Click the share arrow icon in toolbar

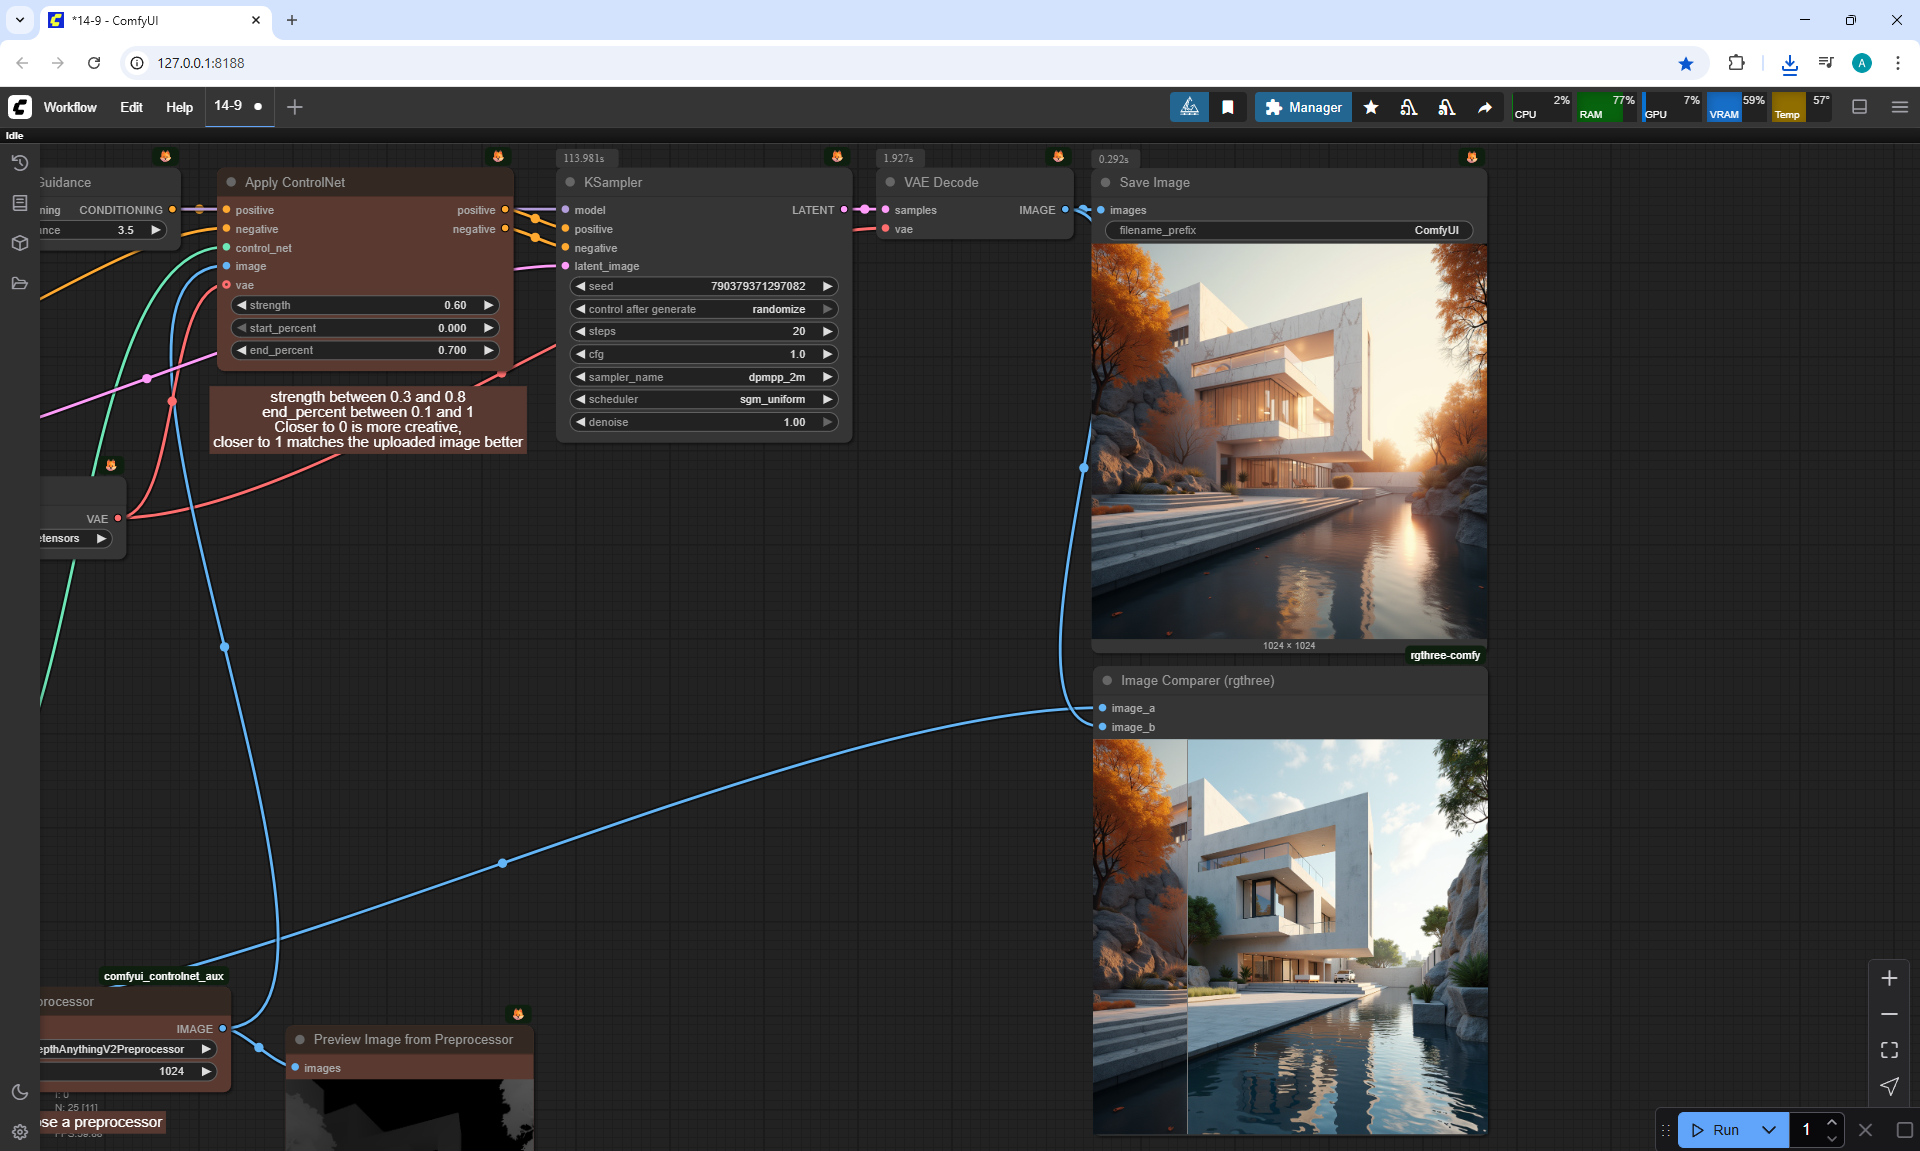pyautogui.click(x=1485, y=107)
